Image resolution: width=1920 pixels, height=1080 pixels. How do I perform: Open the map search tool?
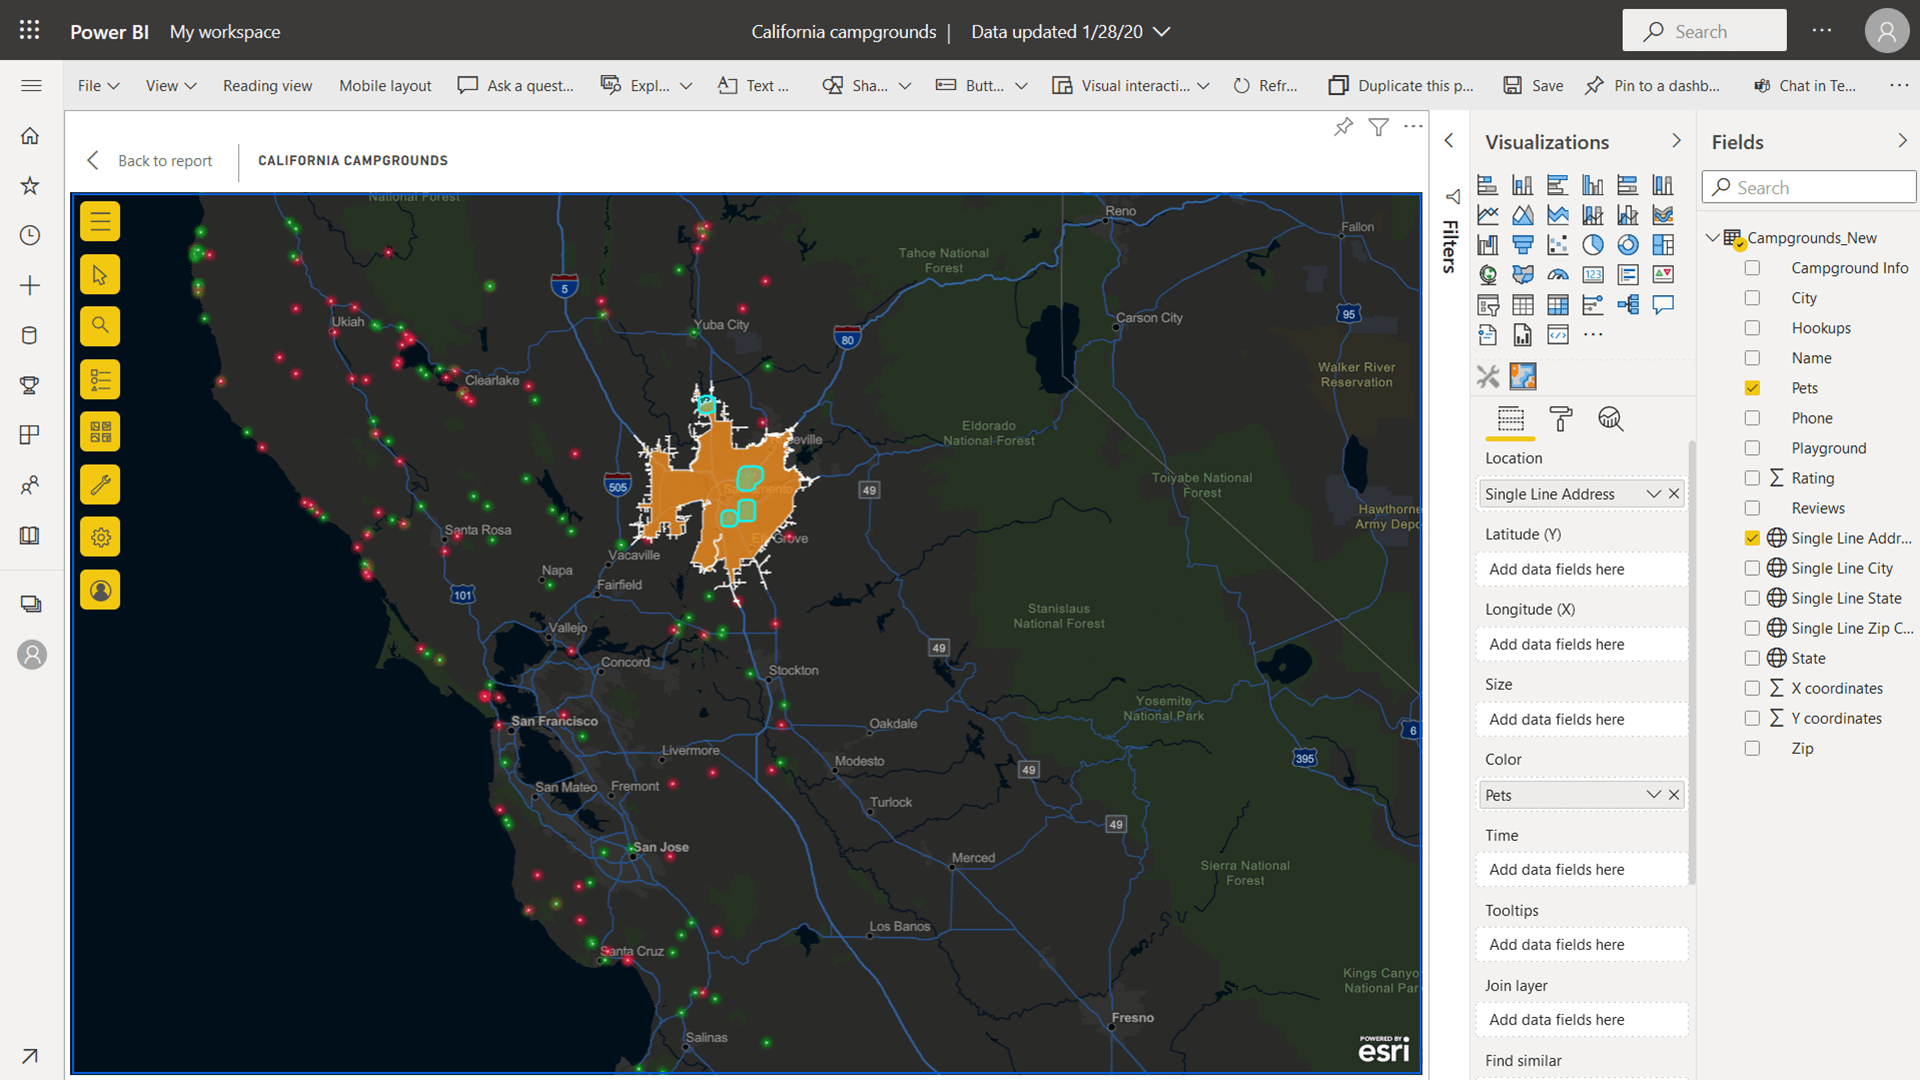tap(100, 326)
